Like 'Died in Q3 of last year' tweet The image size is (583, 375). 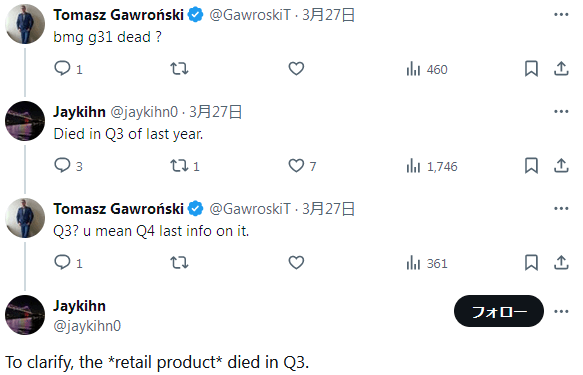[296, 165]
